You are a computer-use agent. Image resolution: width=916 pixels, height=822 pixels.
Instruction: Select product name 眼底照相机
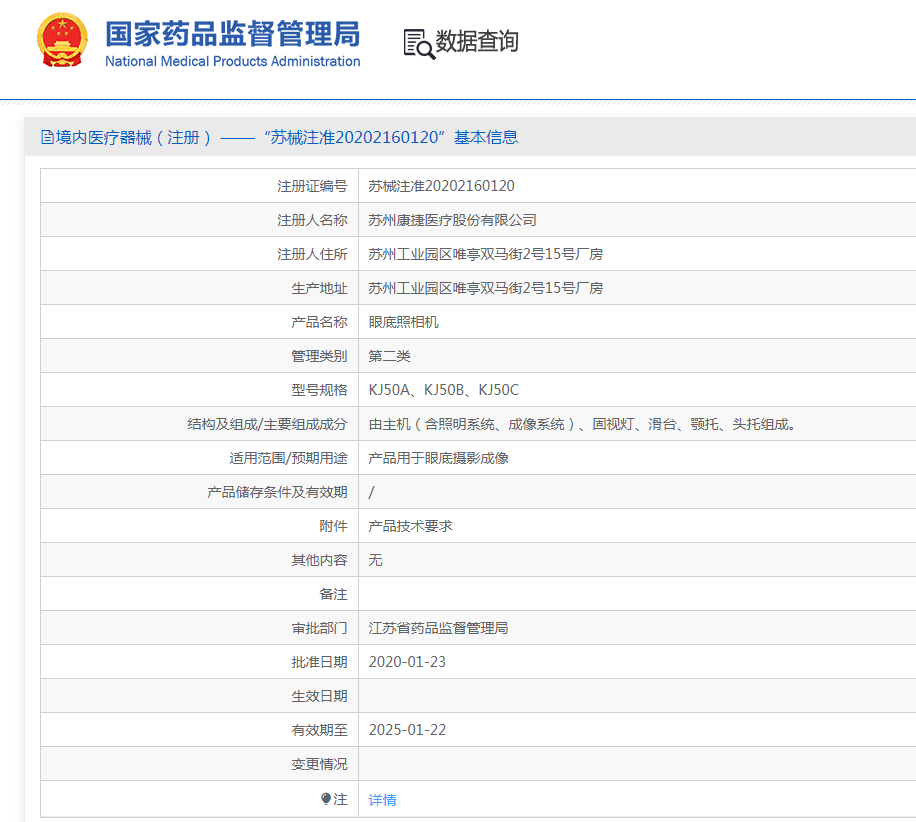(x=403, y=322)
